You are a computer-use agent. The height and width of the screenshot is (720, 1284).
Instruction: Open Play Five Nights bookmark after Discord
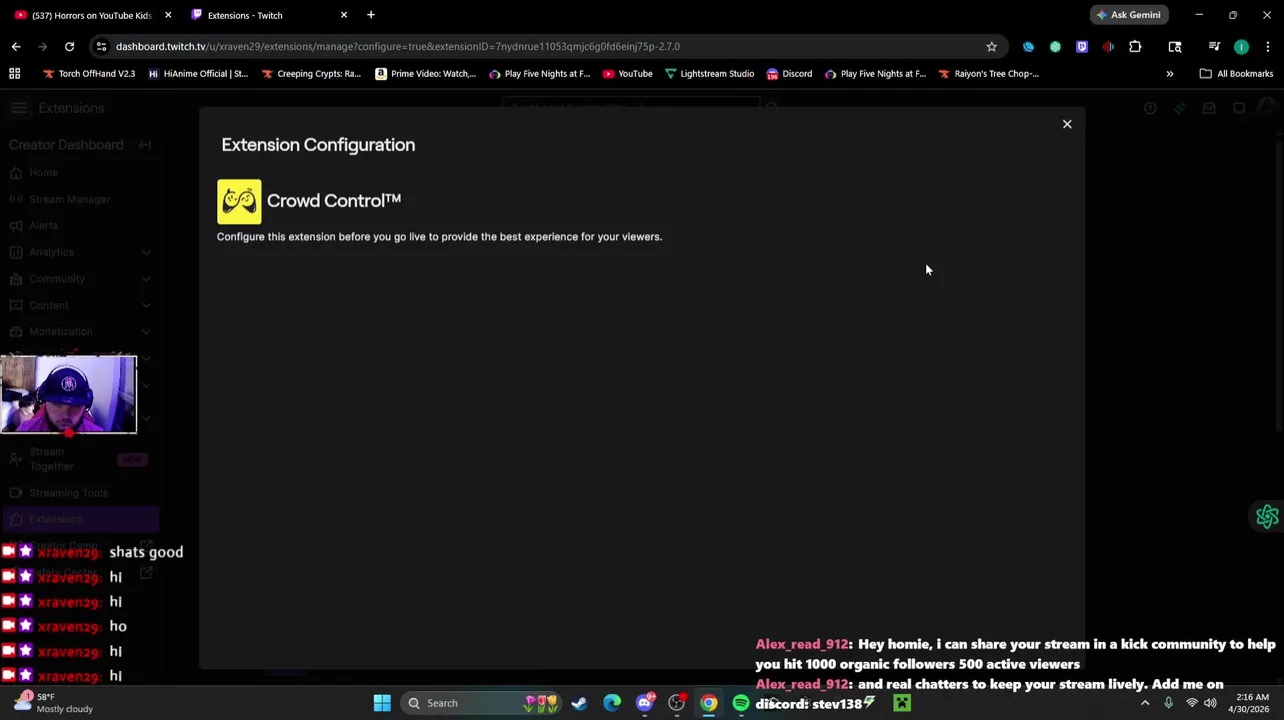875,73
